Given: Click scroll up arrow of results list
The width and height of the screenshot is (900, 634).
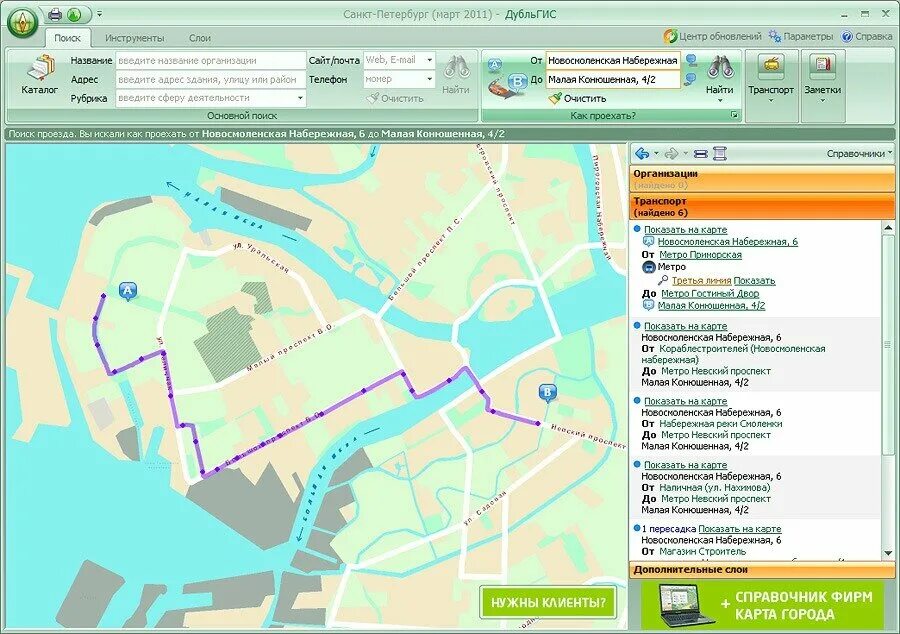Looking at the screenshot, I should coord(888,228).
